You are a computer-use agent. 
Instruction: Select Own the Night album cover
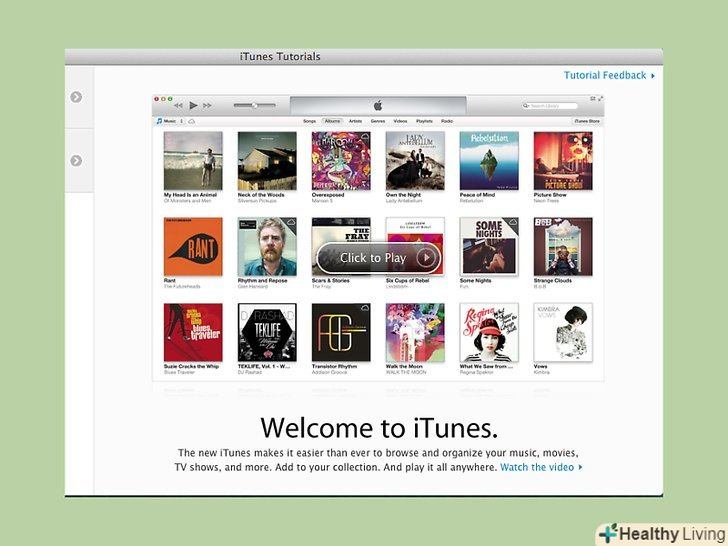coord(415,161)
